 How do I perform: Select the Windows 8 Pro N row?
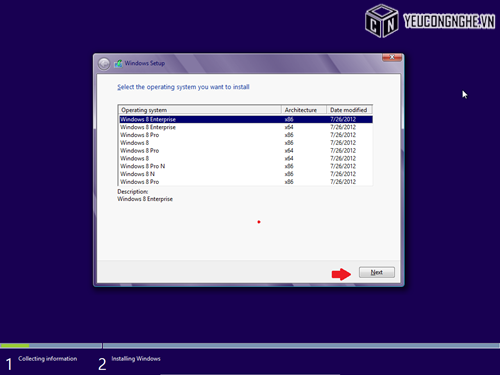tap(246, 166)
